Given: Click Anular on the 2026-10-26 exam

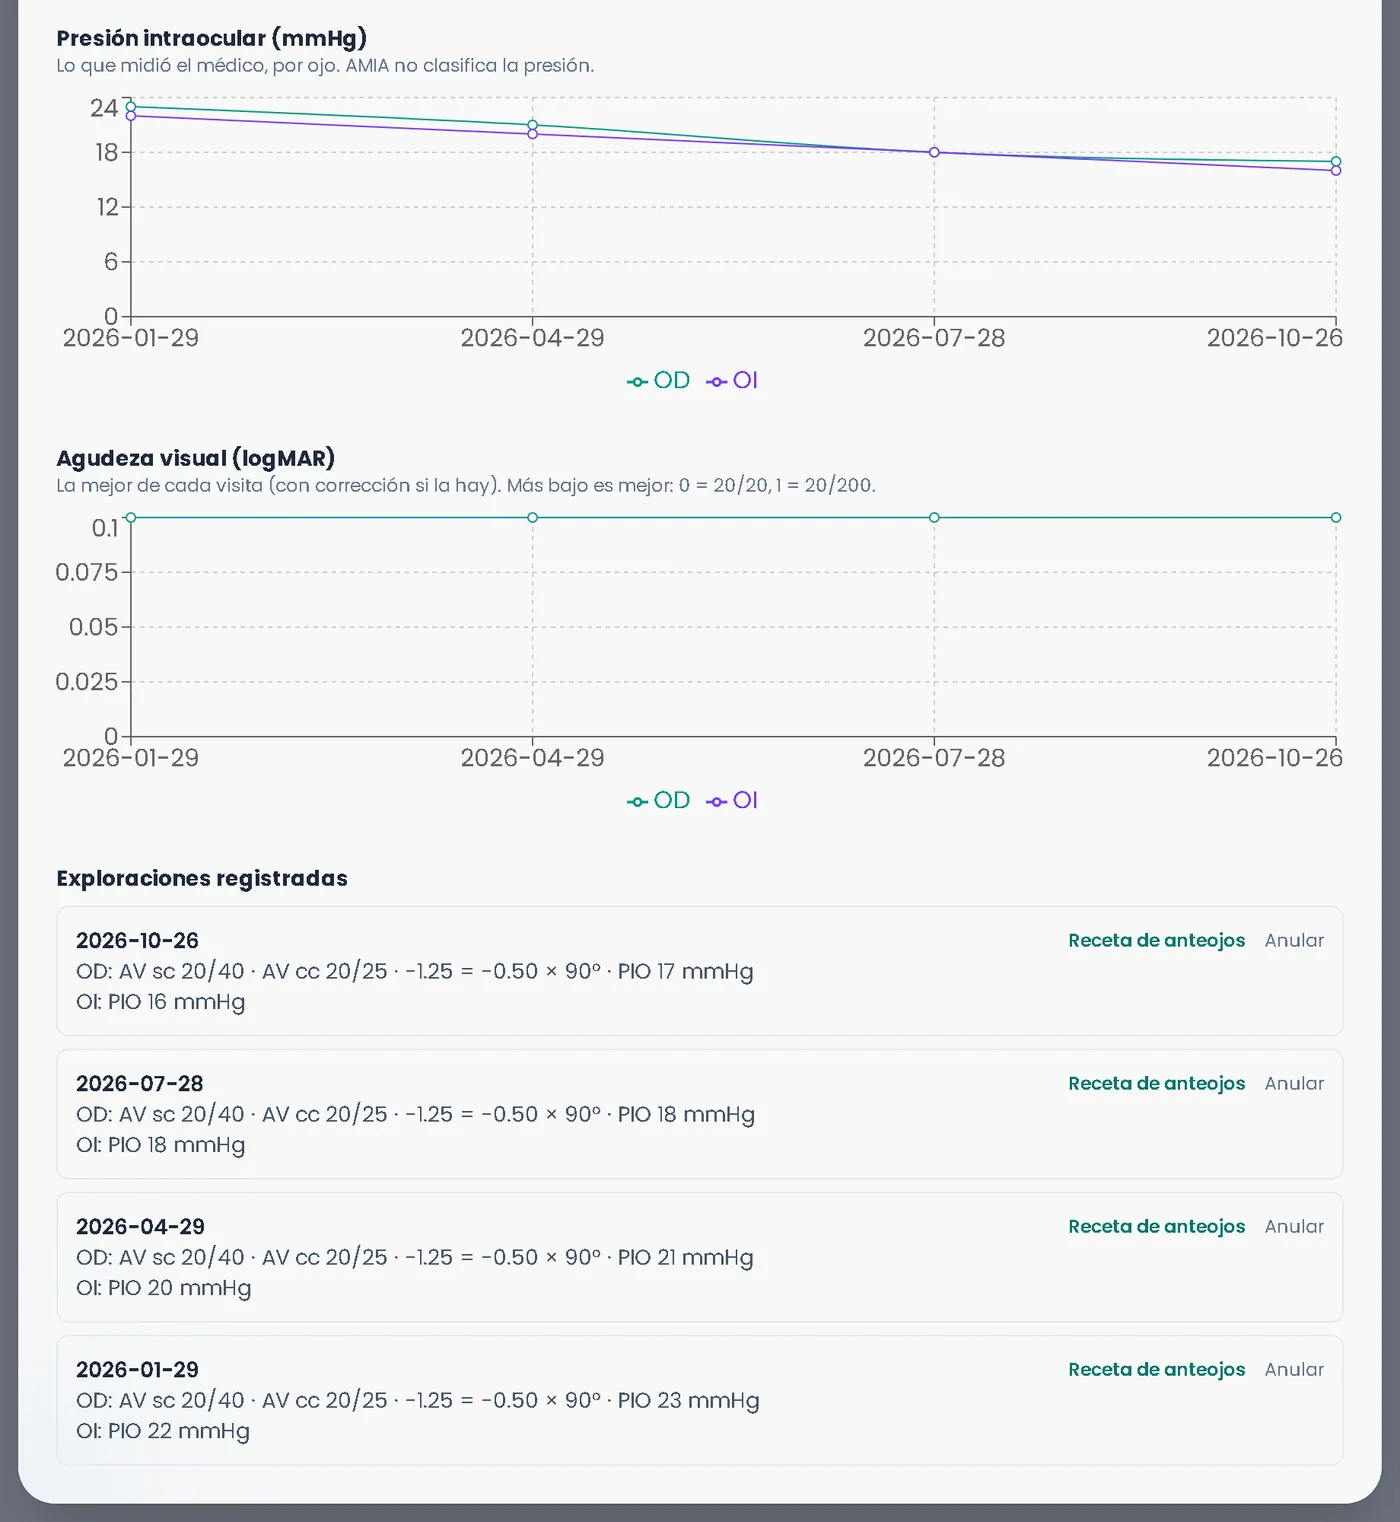Looking at the screenshot, I should coord(1294,941).
